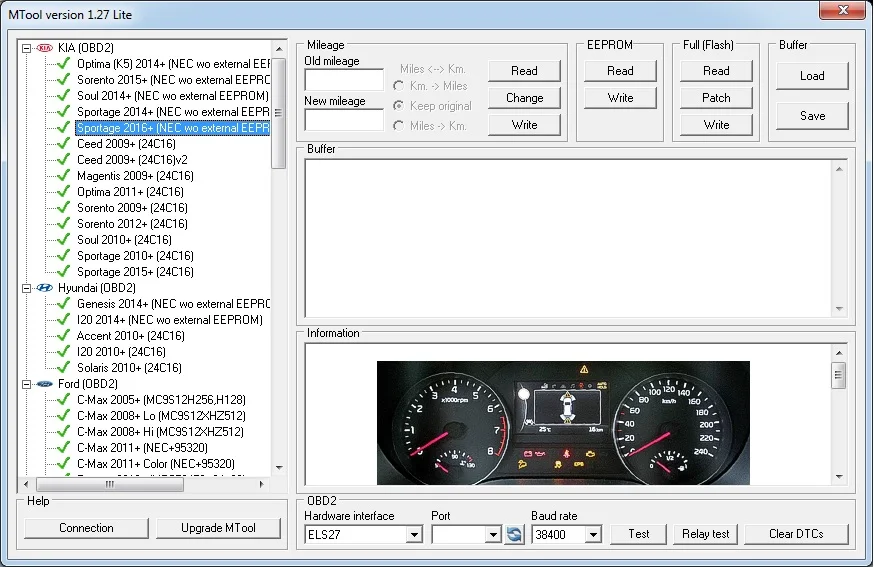This screenshot has height=567, width=874.
Task: Select C-Max 2011+ Color tree entry
Action: coord(155,464)
